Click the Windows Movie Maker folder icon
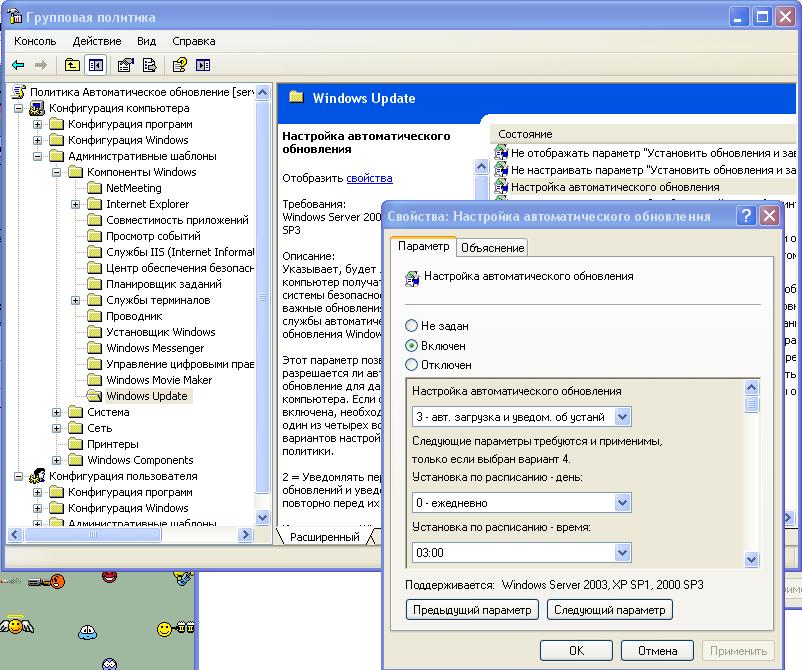 tap(95, 379)
